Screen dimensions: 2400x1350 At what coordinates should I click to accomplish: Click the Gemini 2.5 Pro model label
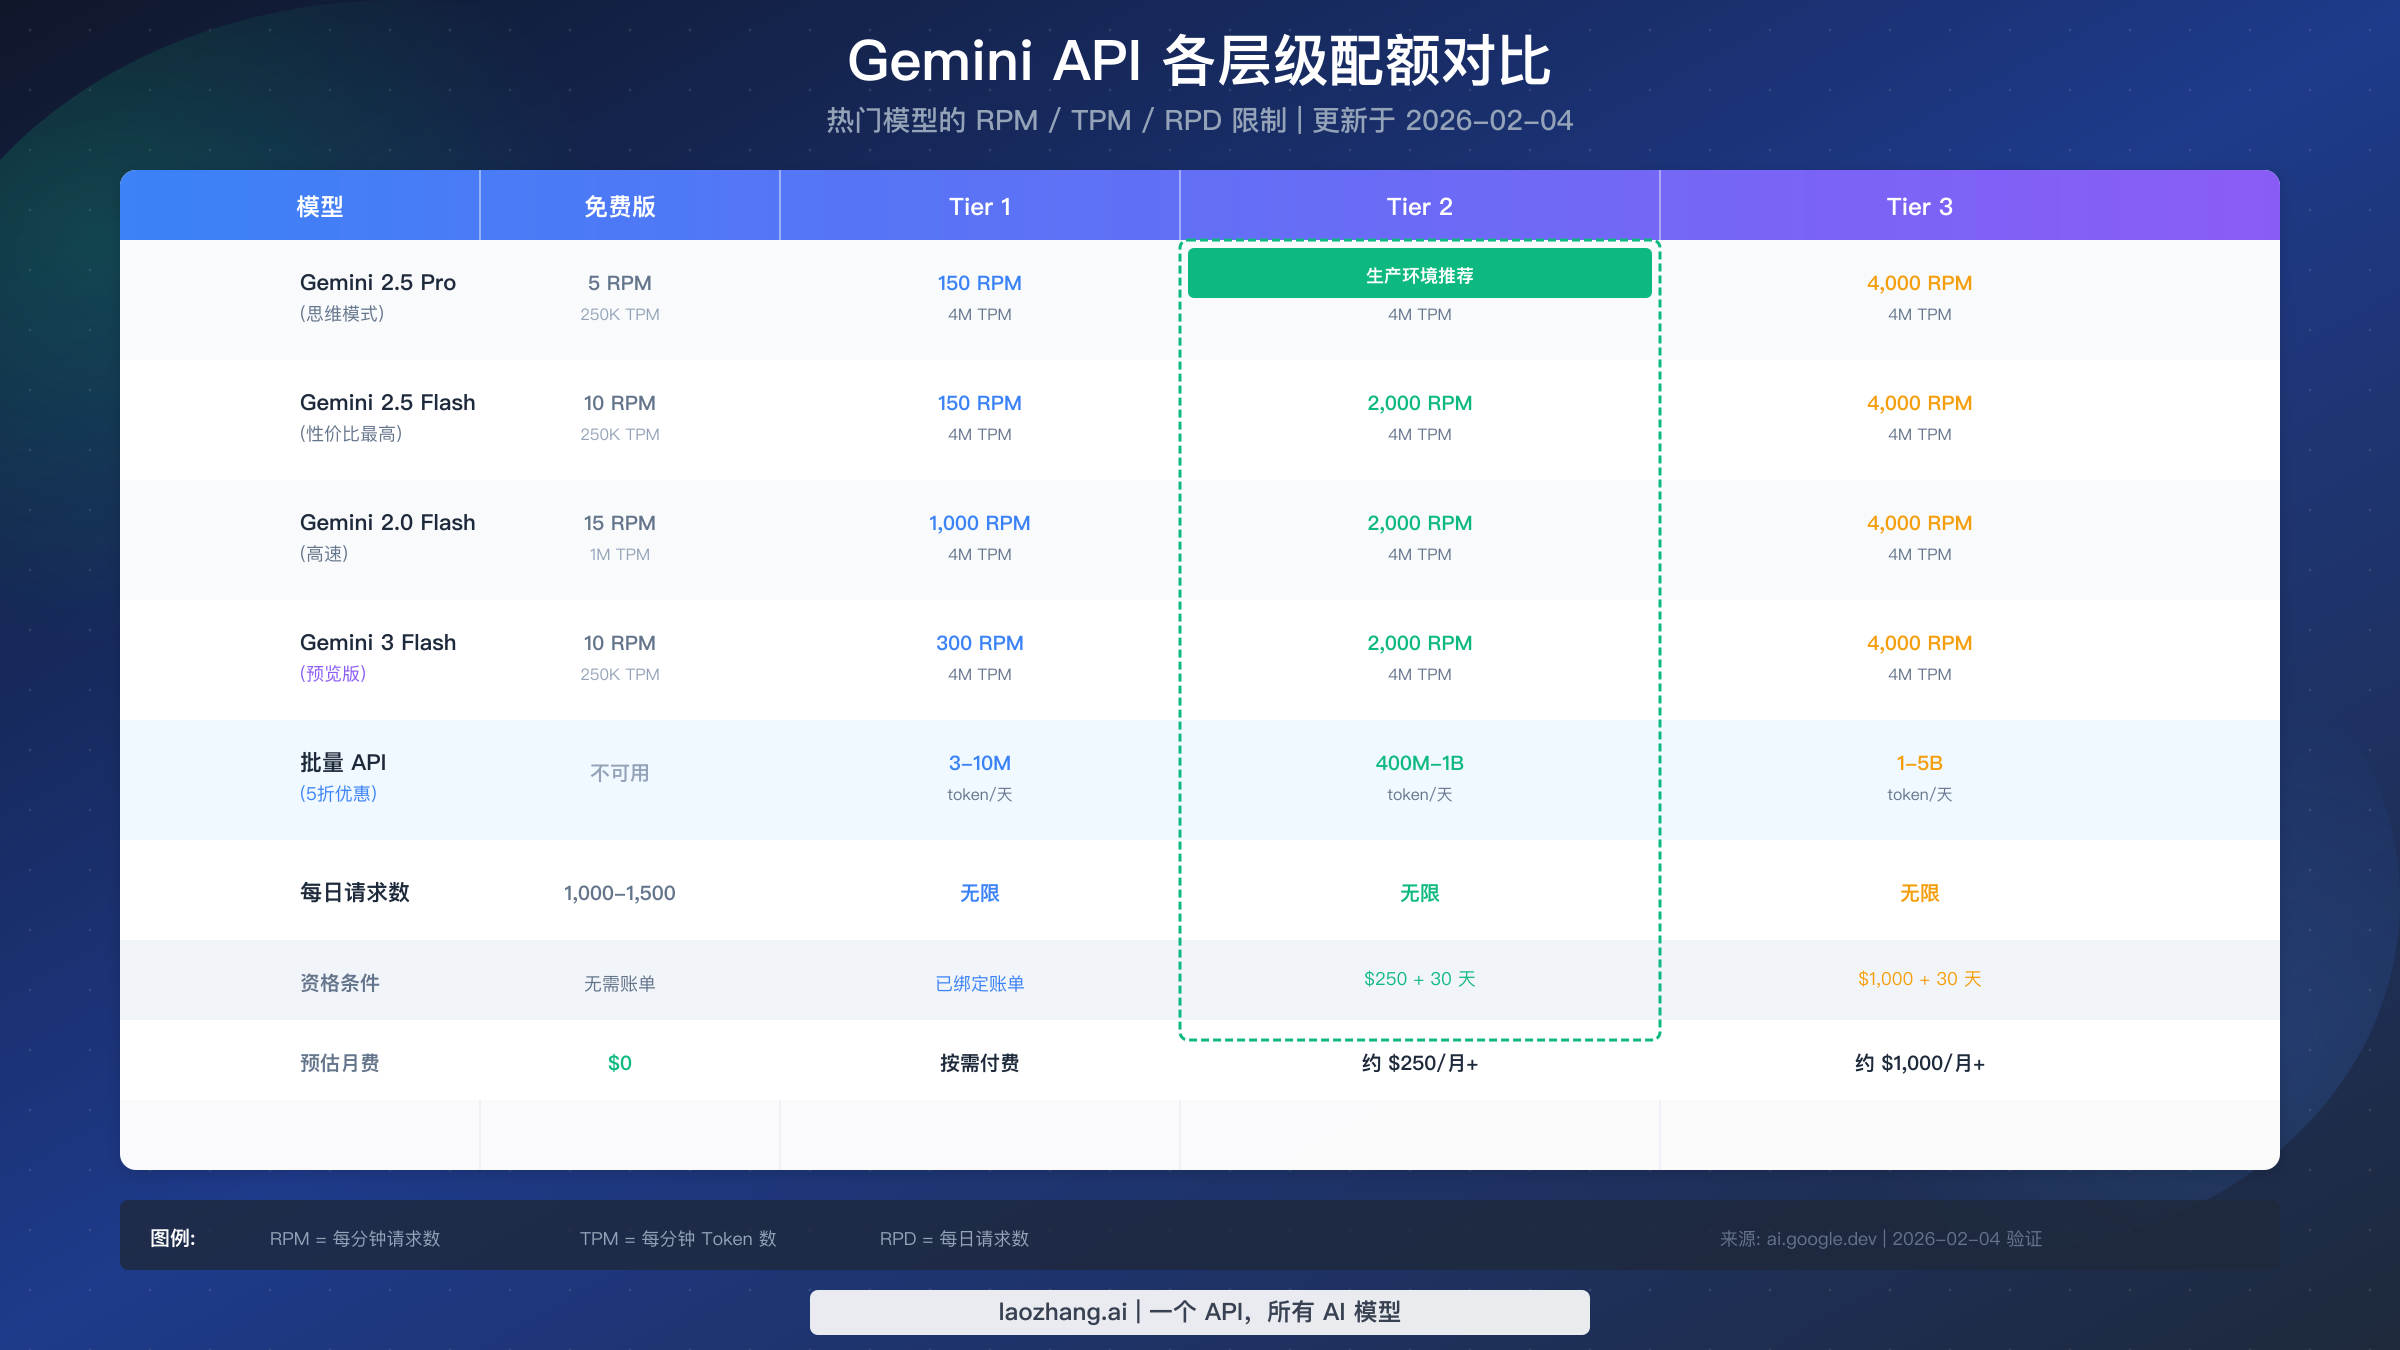[377, 283]
